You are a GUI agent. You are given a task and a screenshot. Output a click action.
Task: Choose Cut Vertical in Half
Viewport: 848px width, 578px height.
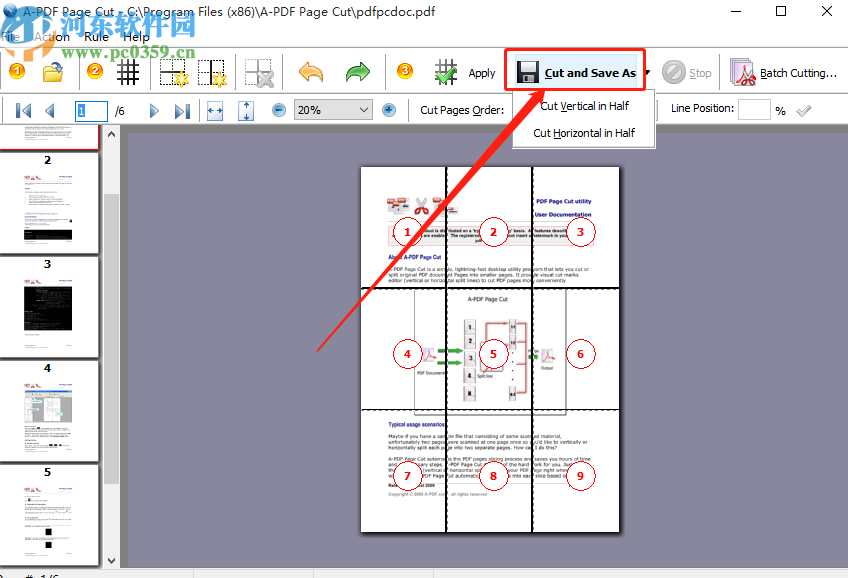click(583, 104)
